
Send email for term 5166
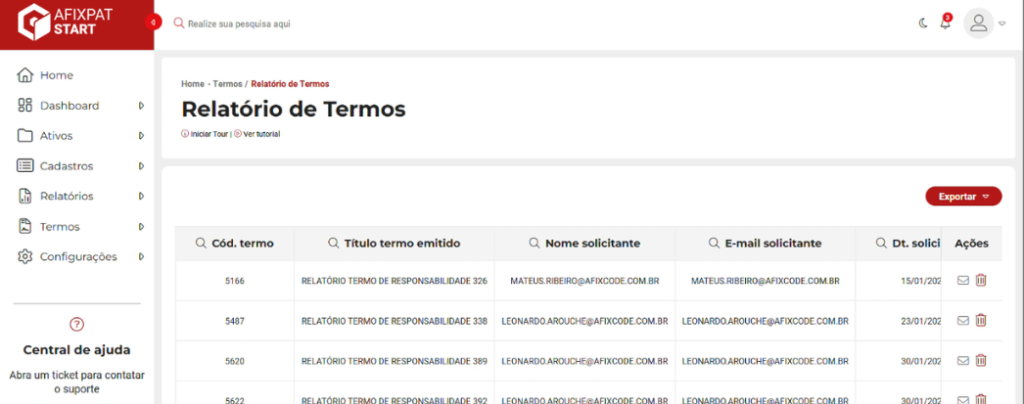[x=963, y=281]
